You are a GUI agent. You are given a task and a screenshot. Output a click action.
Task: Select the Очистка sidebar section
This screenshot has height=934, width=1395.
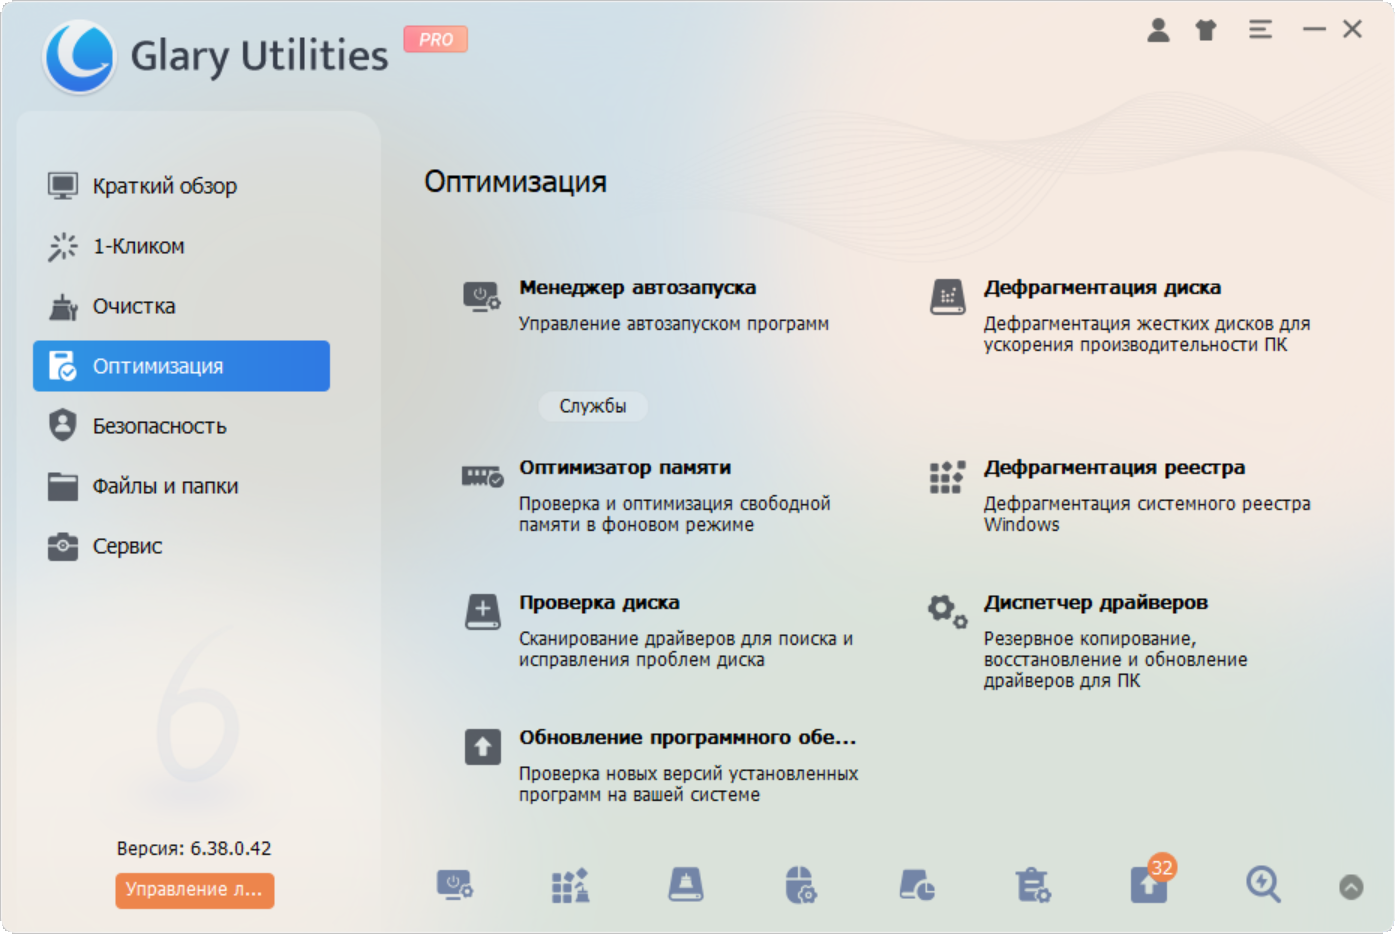(134, 306)
